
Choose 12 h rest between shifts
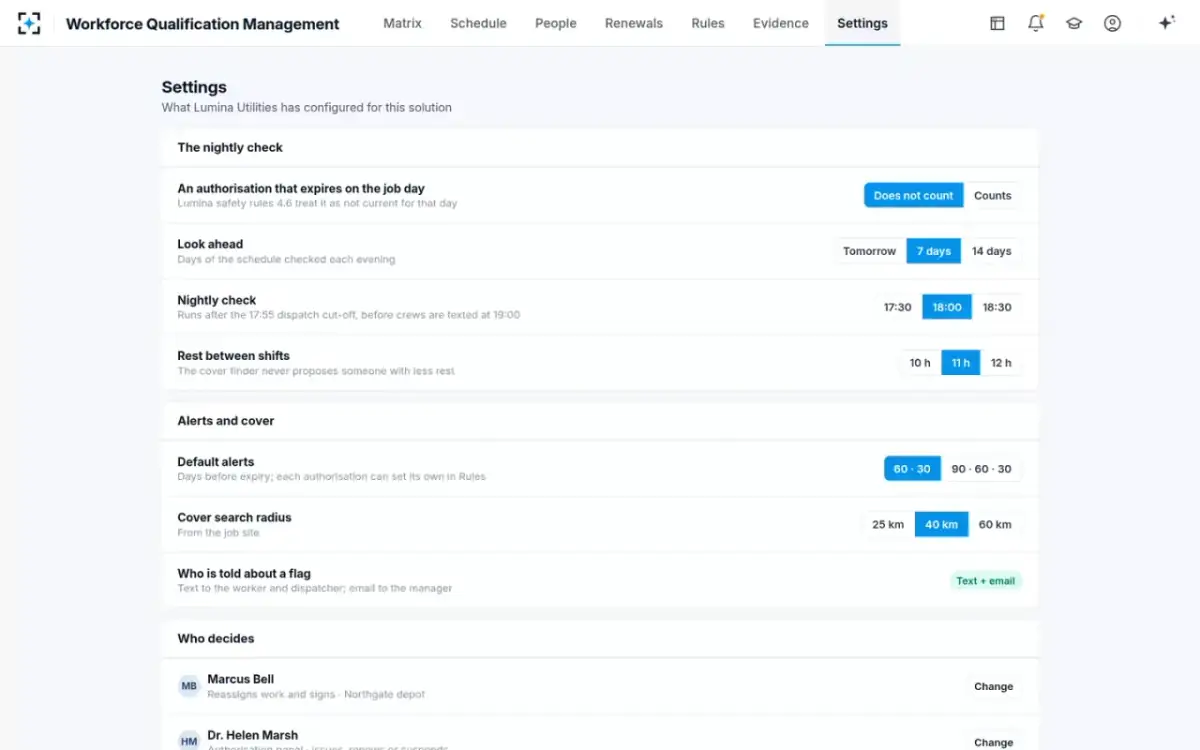1001,363
